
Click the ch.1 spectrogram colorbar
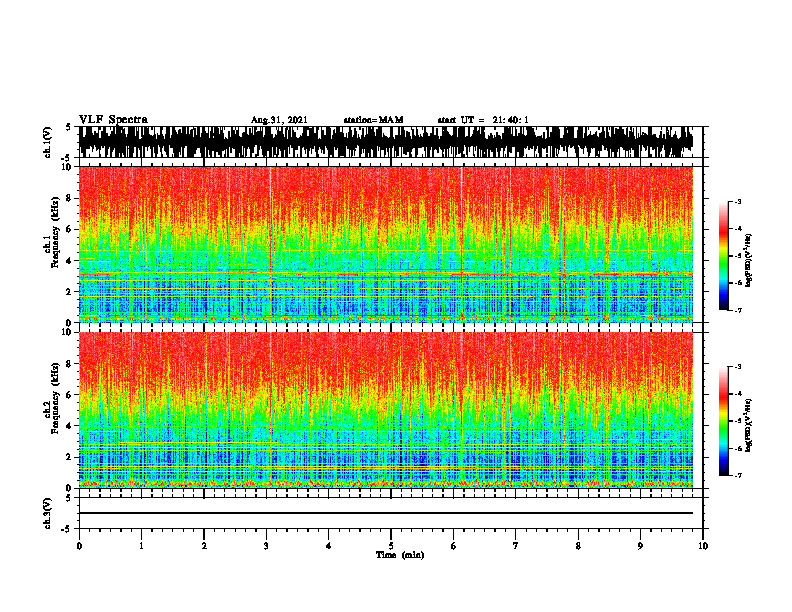(724, 256)
